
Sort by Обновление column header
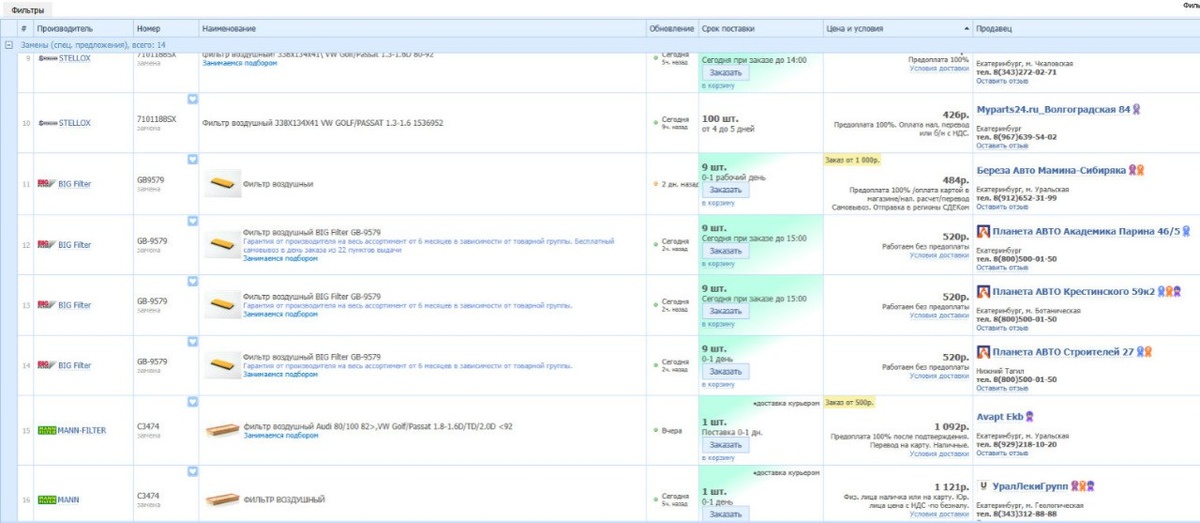coord(671,28)
